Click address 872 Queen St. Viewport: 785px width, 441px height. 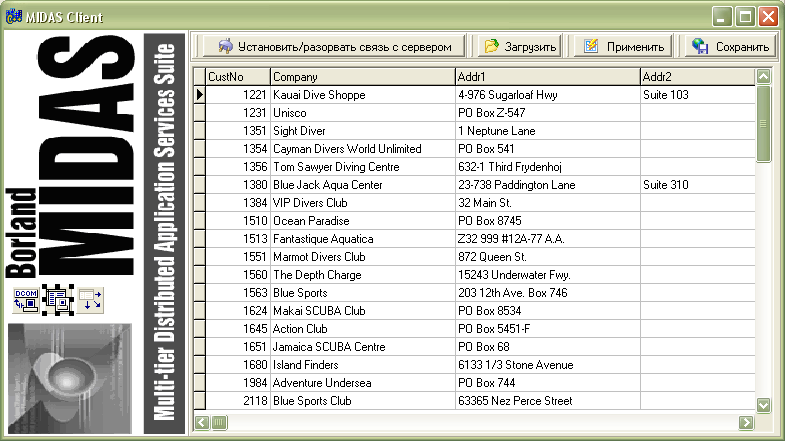(548, 257)
